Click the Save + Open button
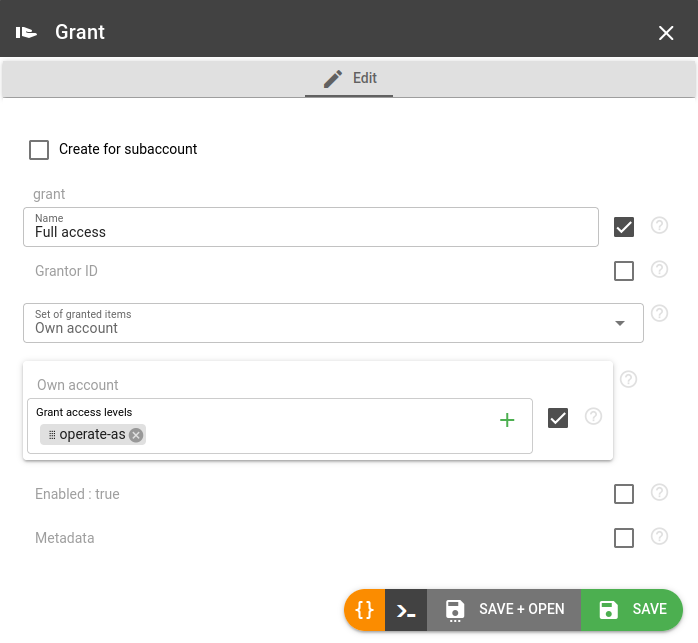The image size is (698, 643). coord(504,609)
